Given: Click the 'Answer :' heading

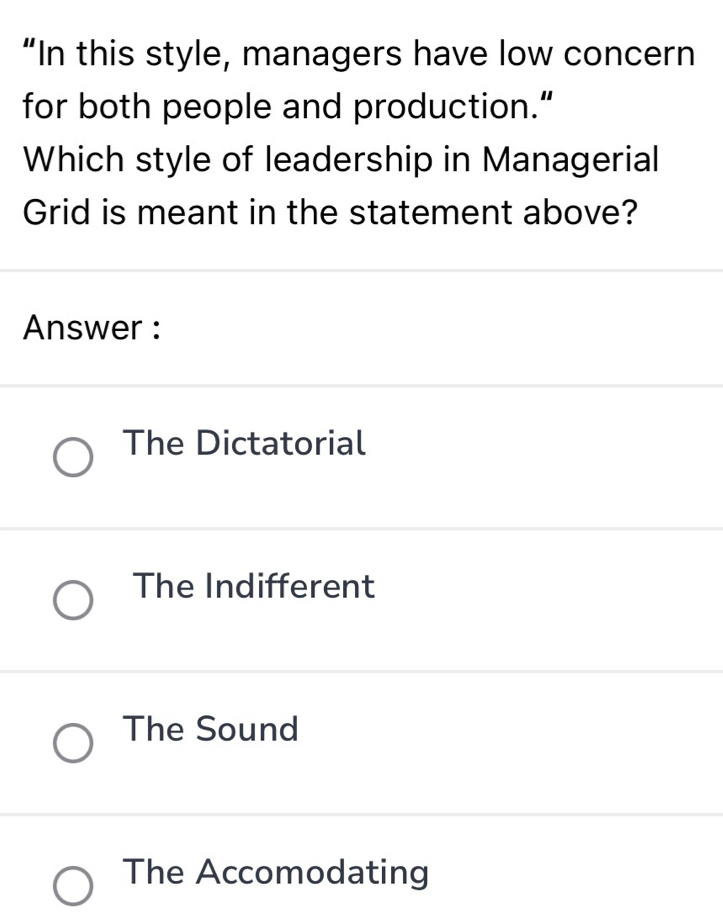Looking at the screenshot, I should tap(91, 327).
